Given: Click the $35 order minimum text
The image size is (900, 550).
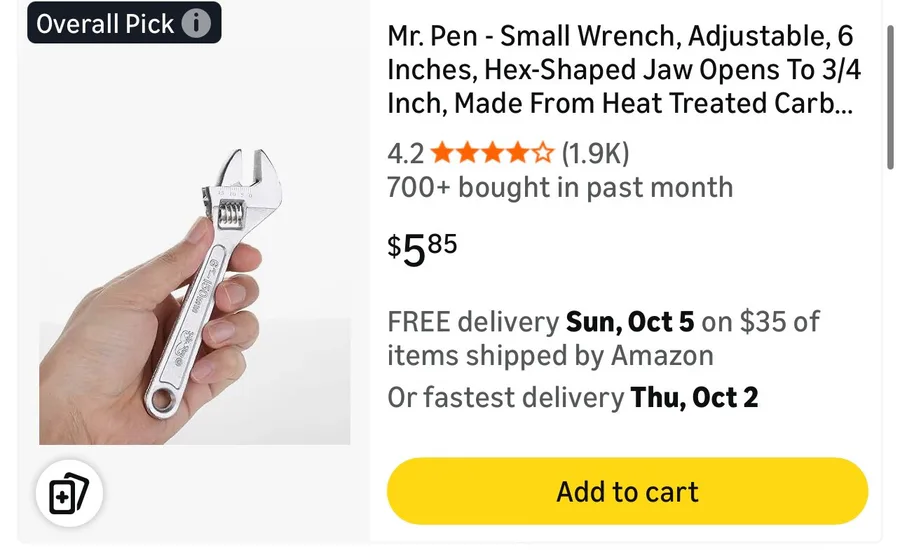Looking at the screenshot, I should [x=763, y=322].
